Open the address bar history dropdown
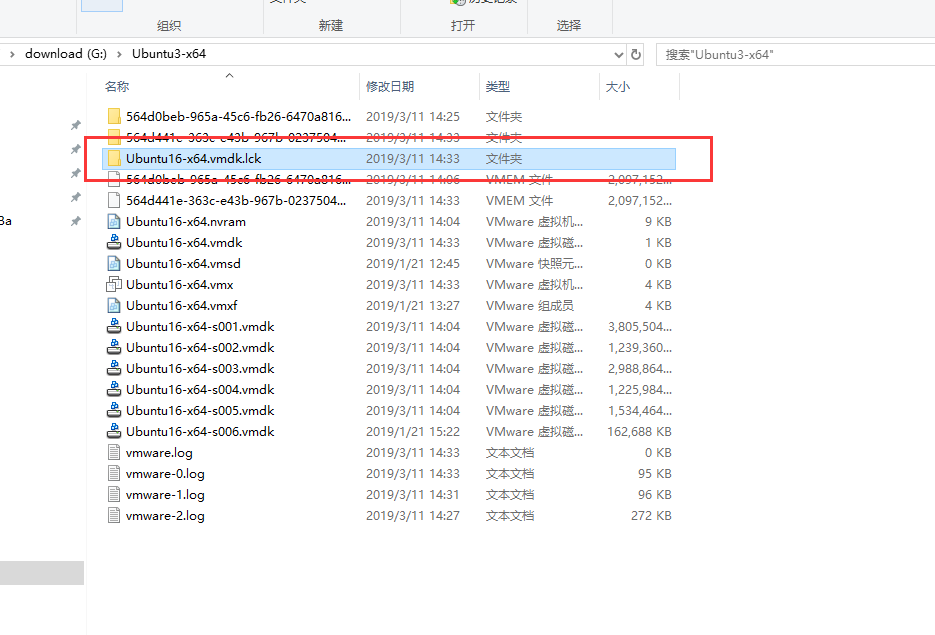The height and width of the screenshot is (635, 935). (619, 55)
